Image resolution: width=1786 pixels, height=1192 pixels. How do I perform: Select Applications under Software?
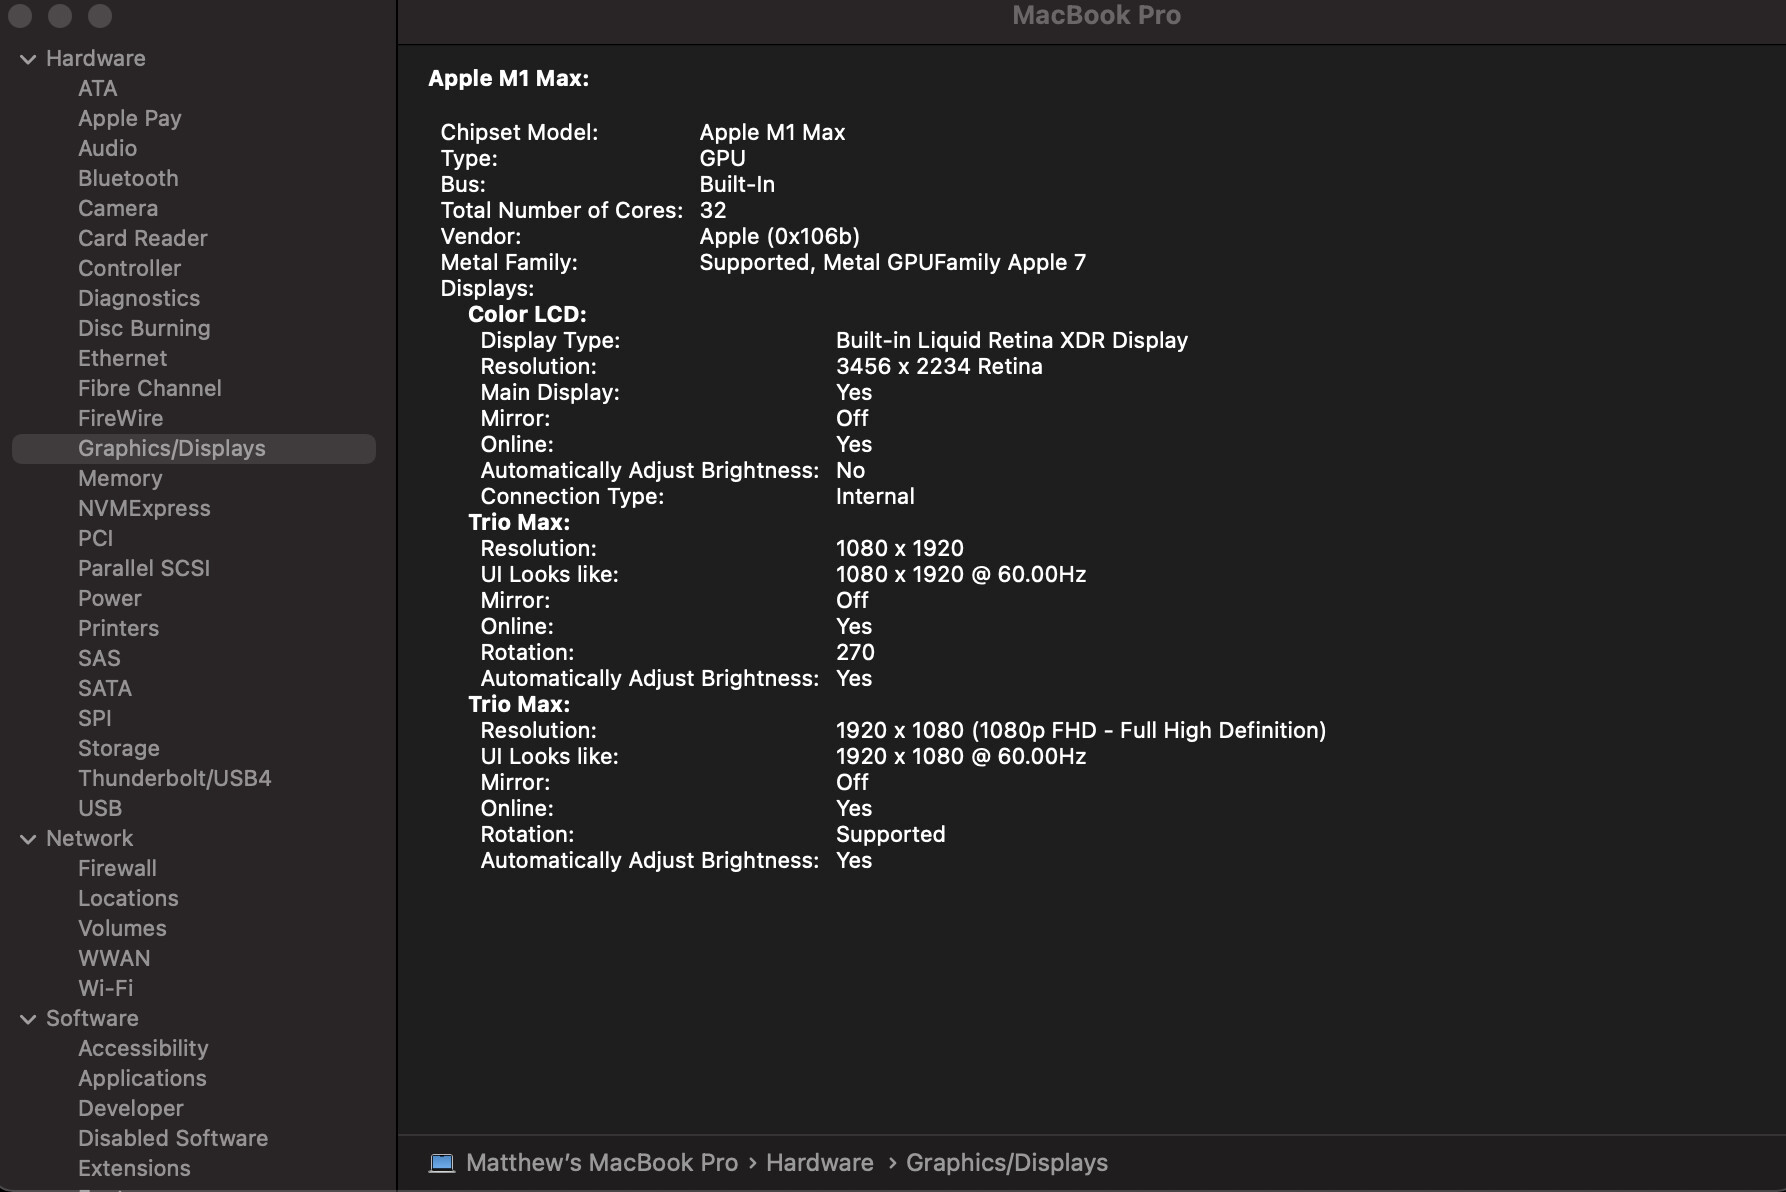(143, 1079)
